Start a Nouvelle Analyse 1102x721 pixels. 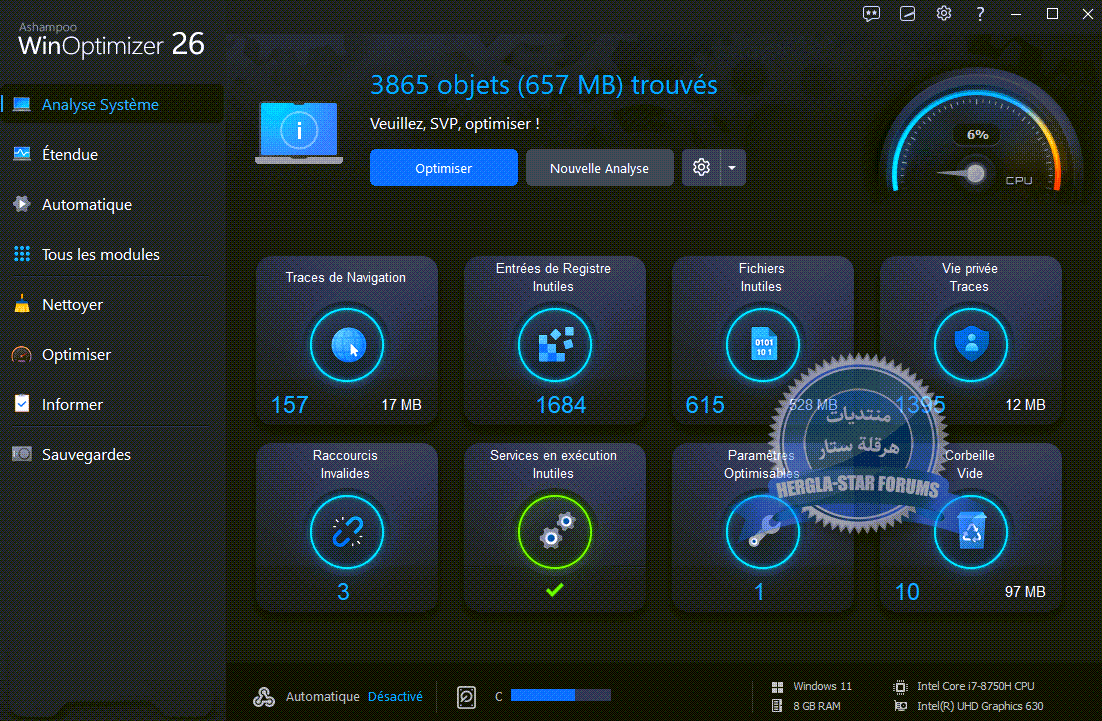[599, 168]
